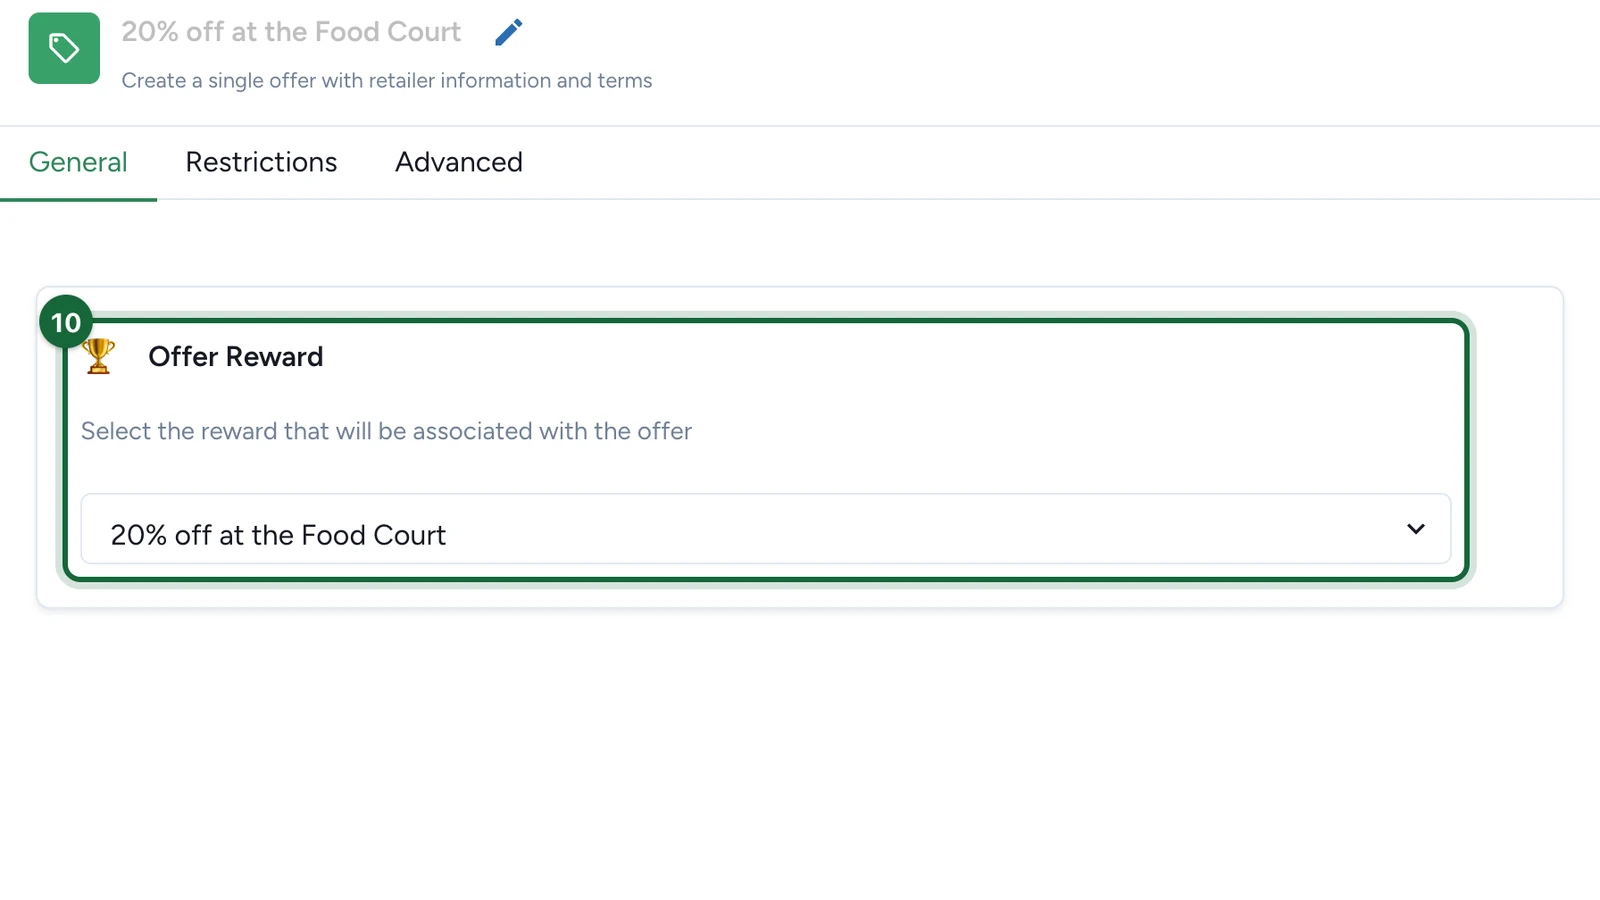Open the Restrictions tab
This screenshot has width=1600, height=900.
pos(261,162)
